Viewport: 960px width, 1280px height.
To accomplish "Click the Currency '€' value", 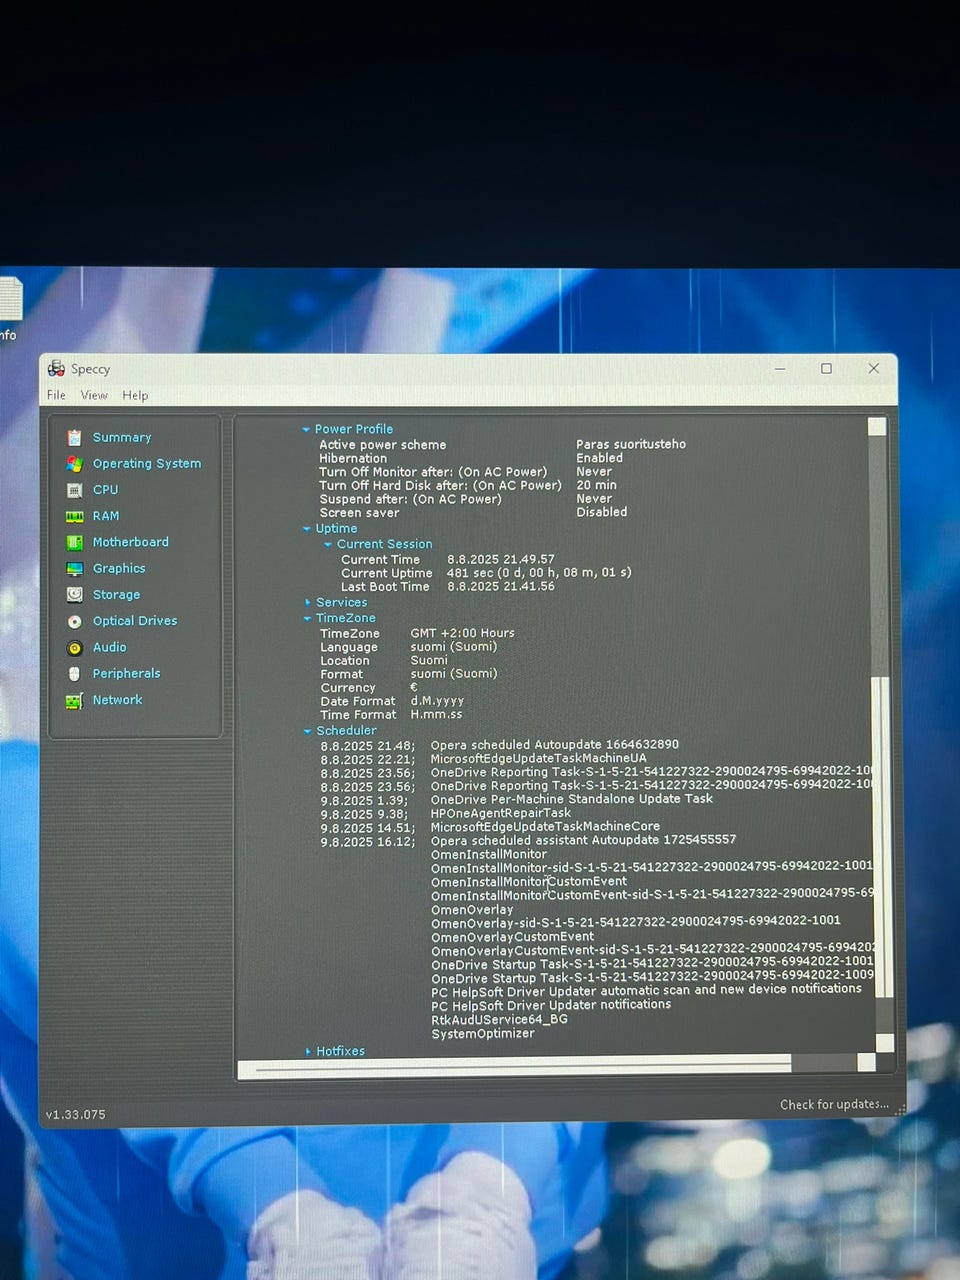I will coord(414,687).
